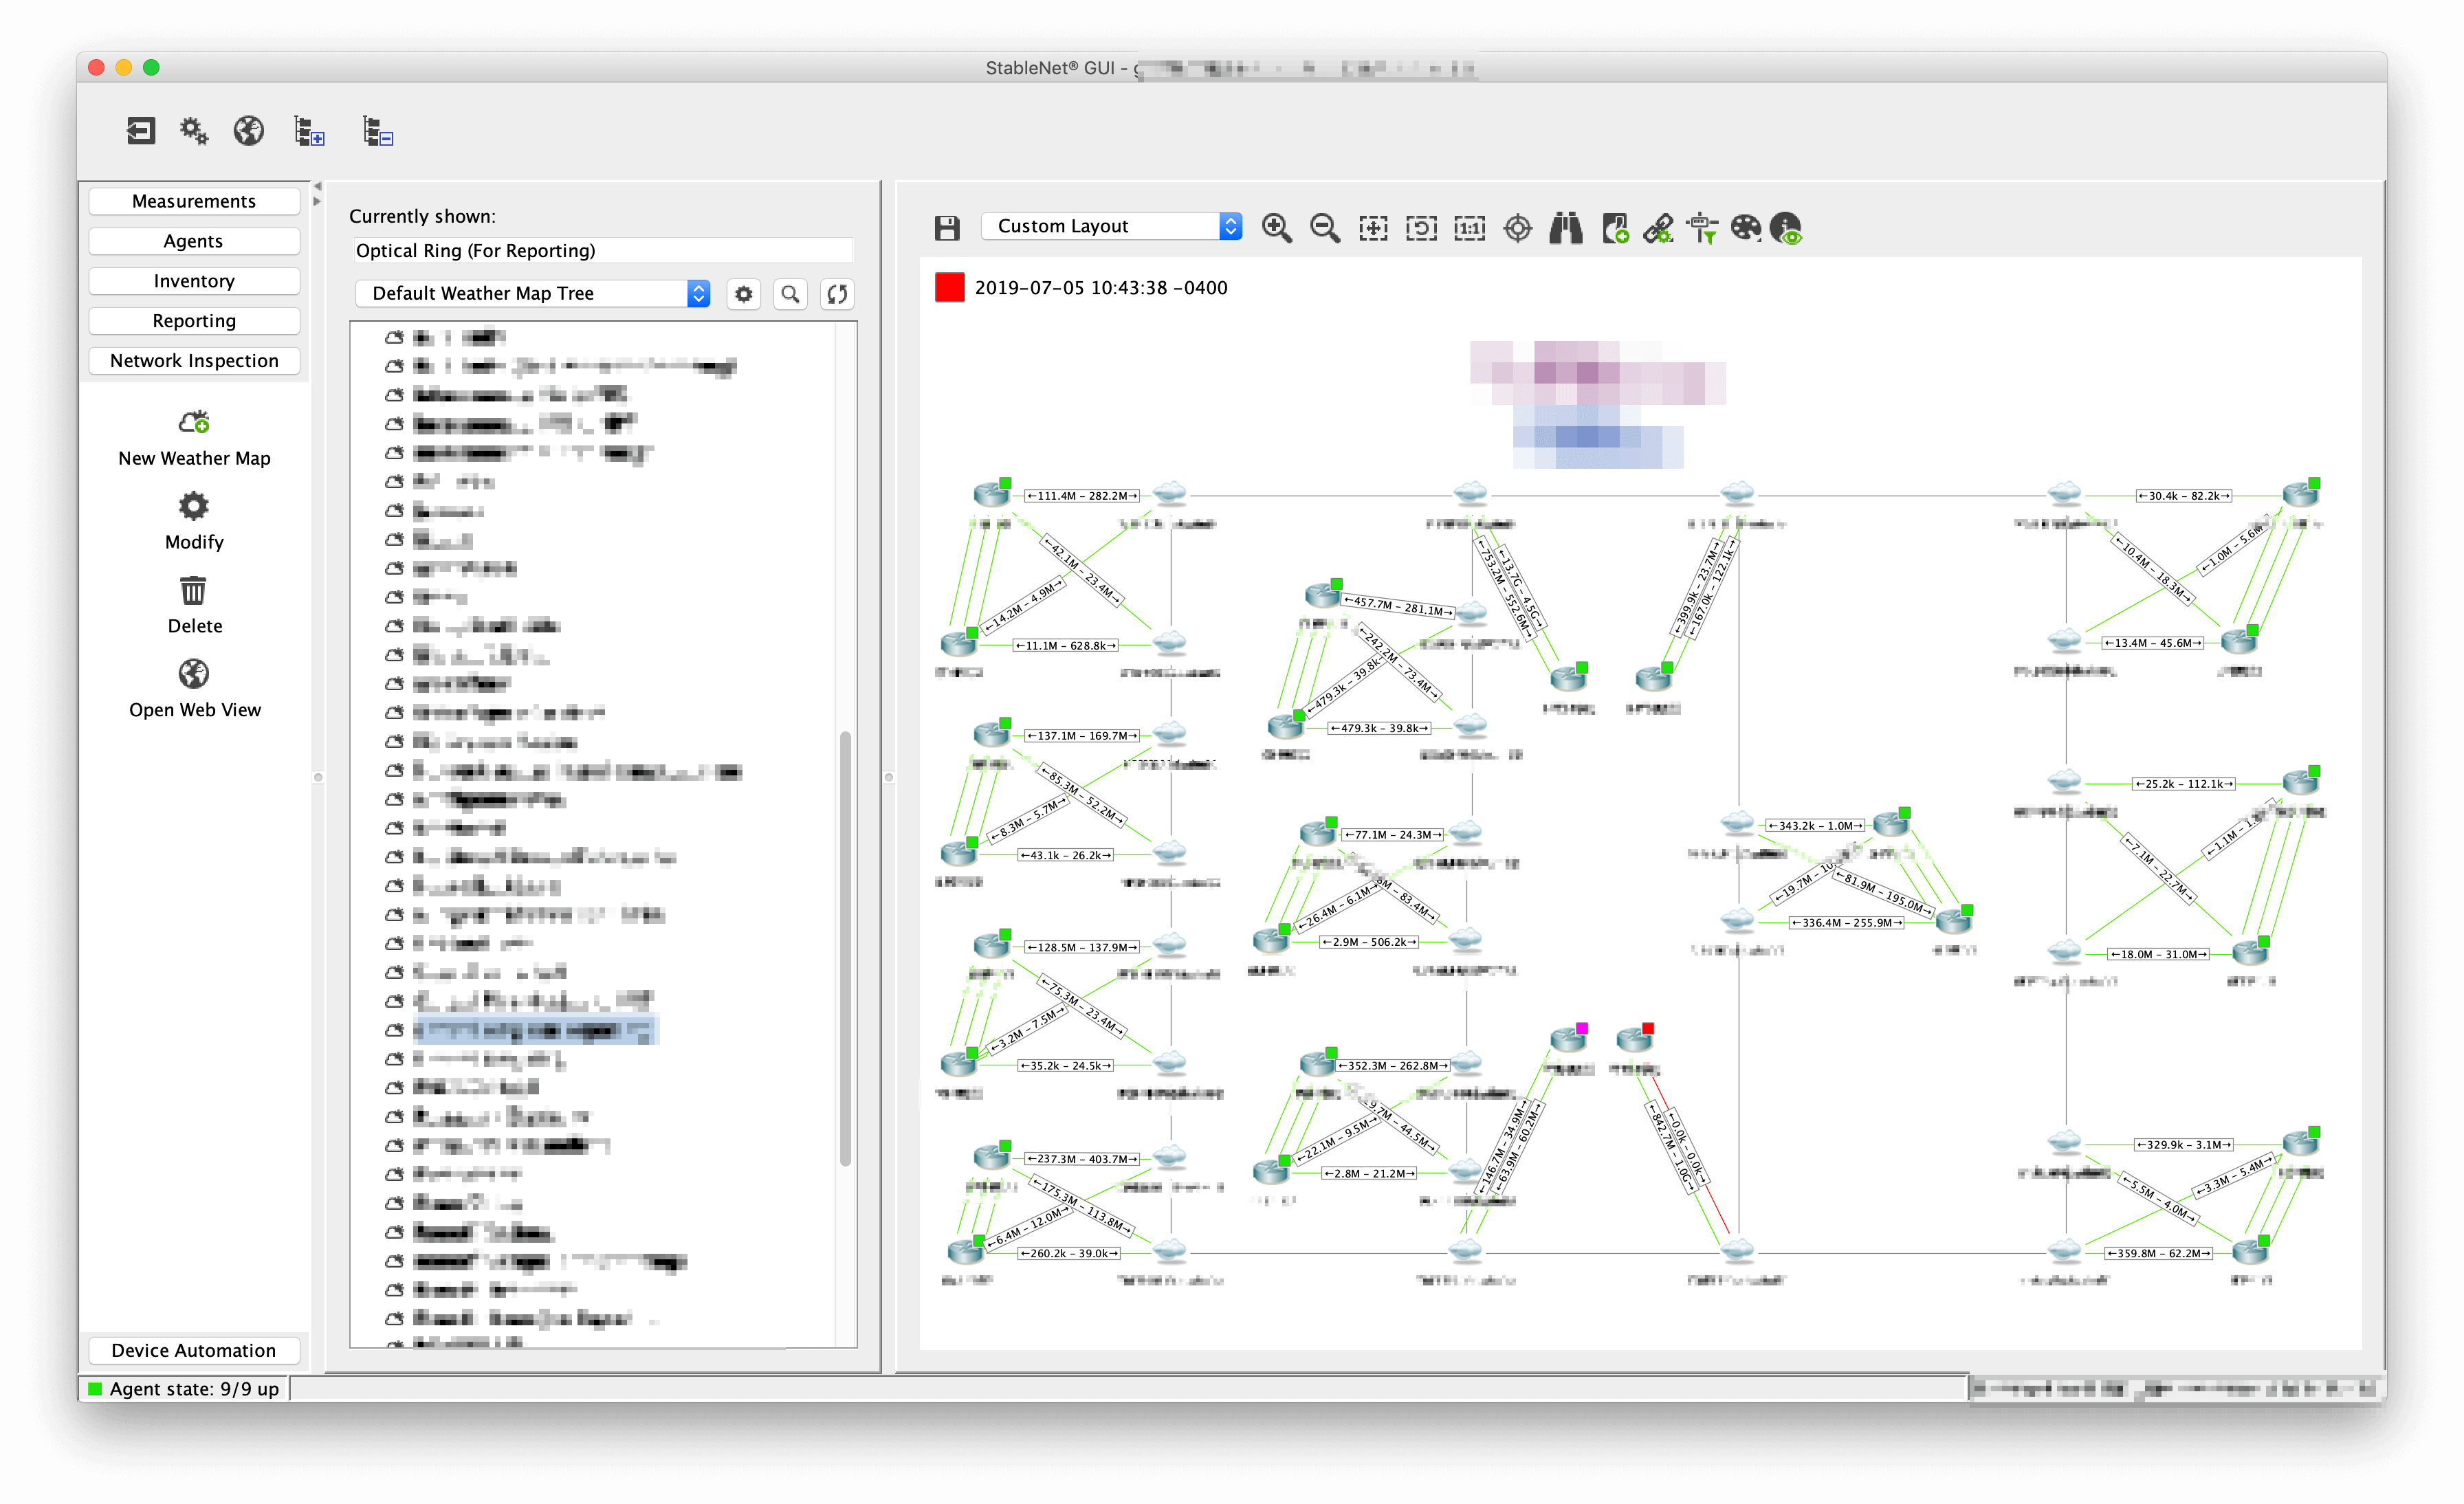Click the Agent state: 9/9 up status
2464x1504 pixels.
point(184,1389)
